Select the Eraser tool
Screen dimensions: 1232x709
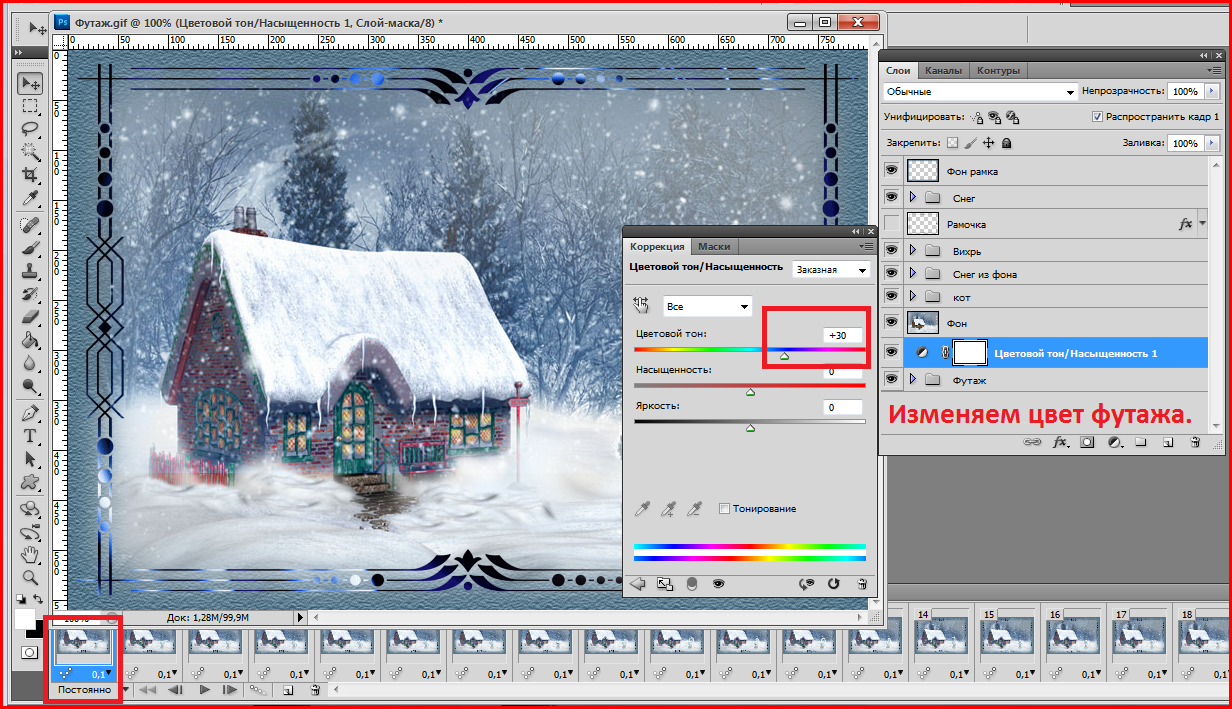click(x=31, y=316)
